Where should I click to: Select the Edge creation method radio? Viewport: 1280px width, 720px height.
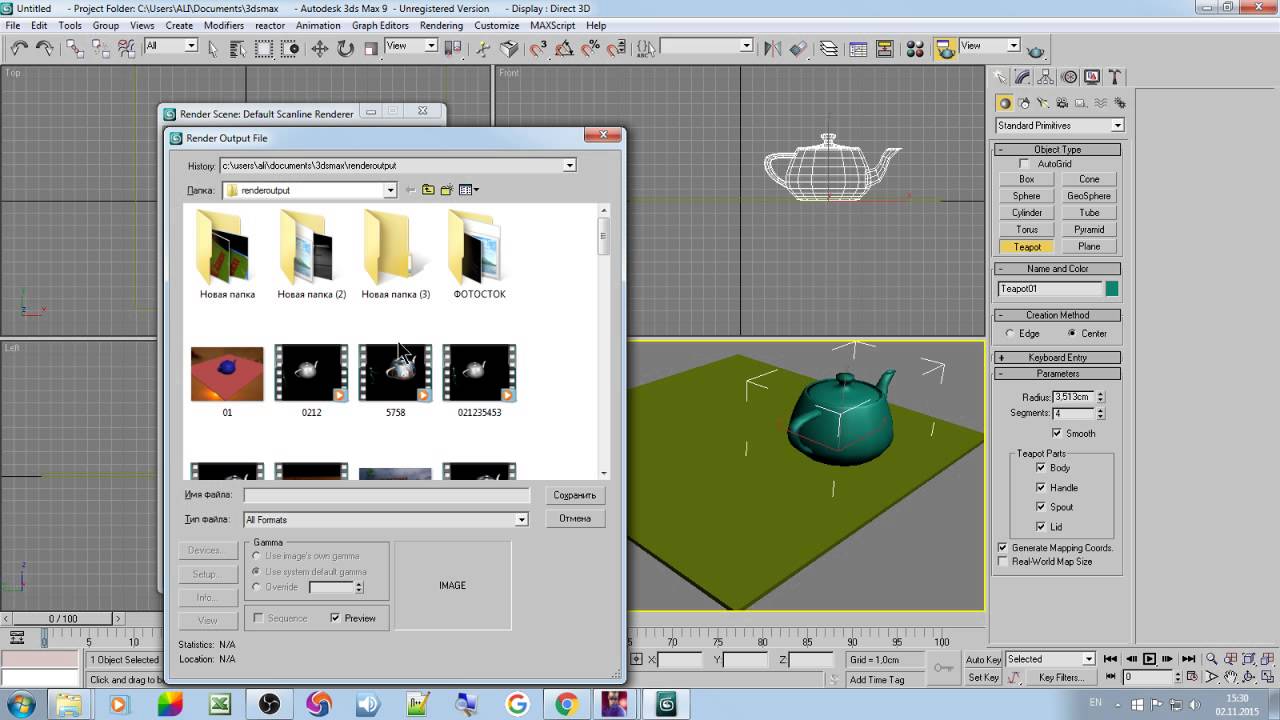1010,333
